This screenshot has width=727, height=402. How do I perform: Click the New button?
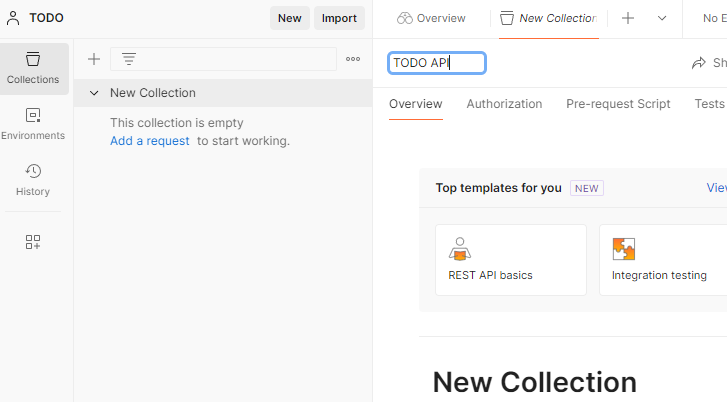290,18
